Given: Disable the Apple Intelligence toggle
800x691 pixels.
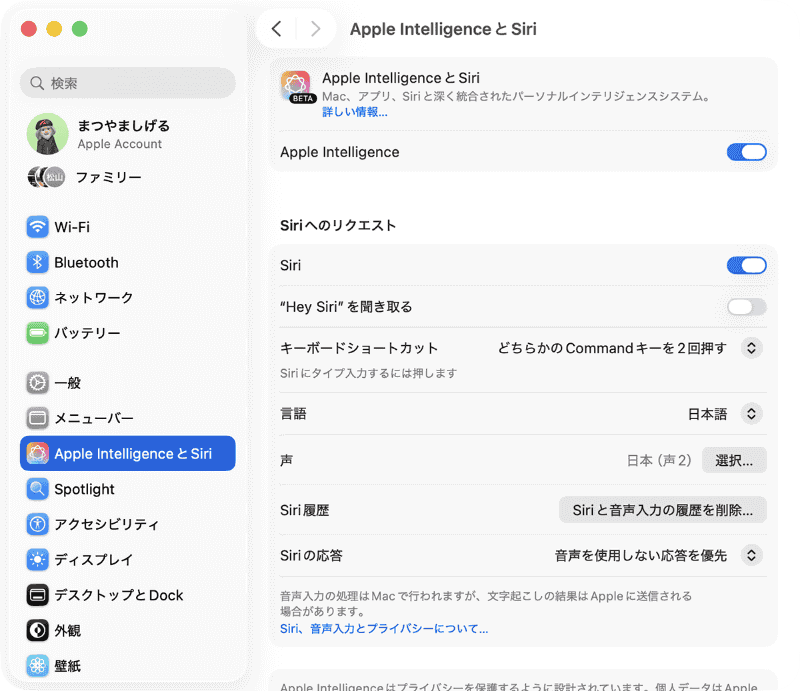Looking at the screenshot, I should pos(746,152).
